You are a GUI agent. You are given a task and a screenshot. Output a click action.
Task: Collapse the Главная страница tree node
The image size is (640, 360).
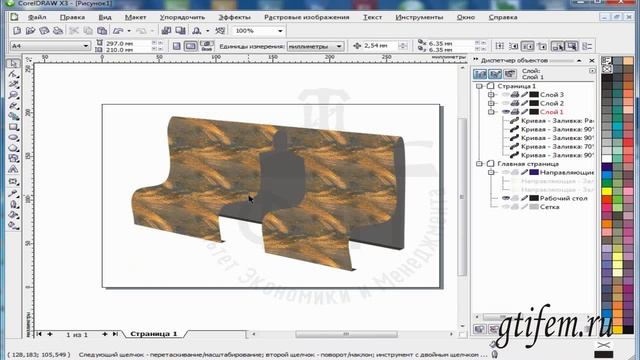click(480, 164)
